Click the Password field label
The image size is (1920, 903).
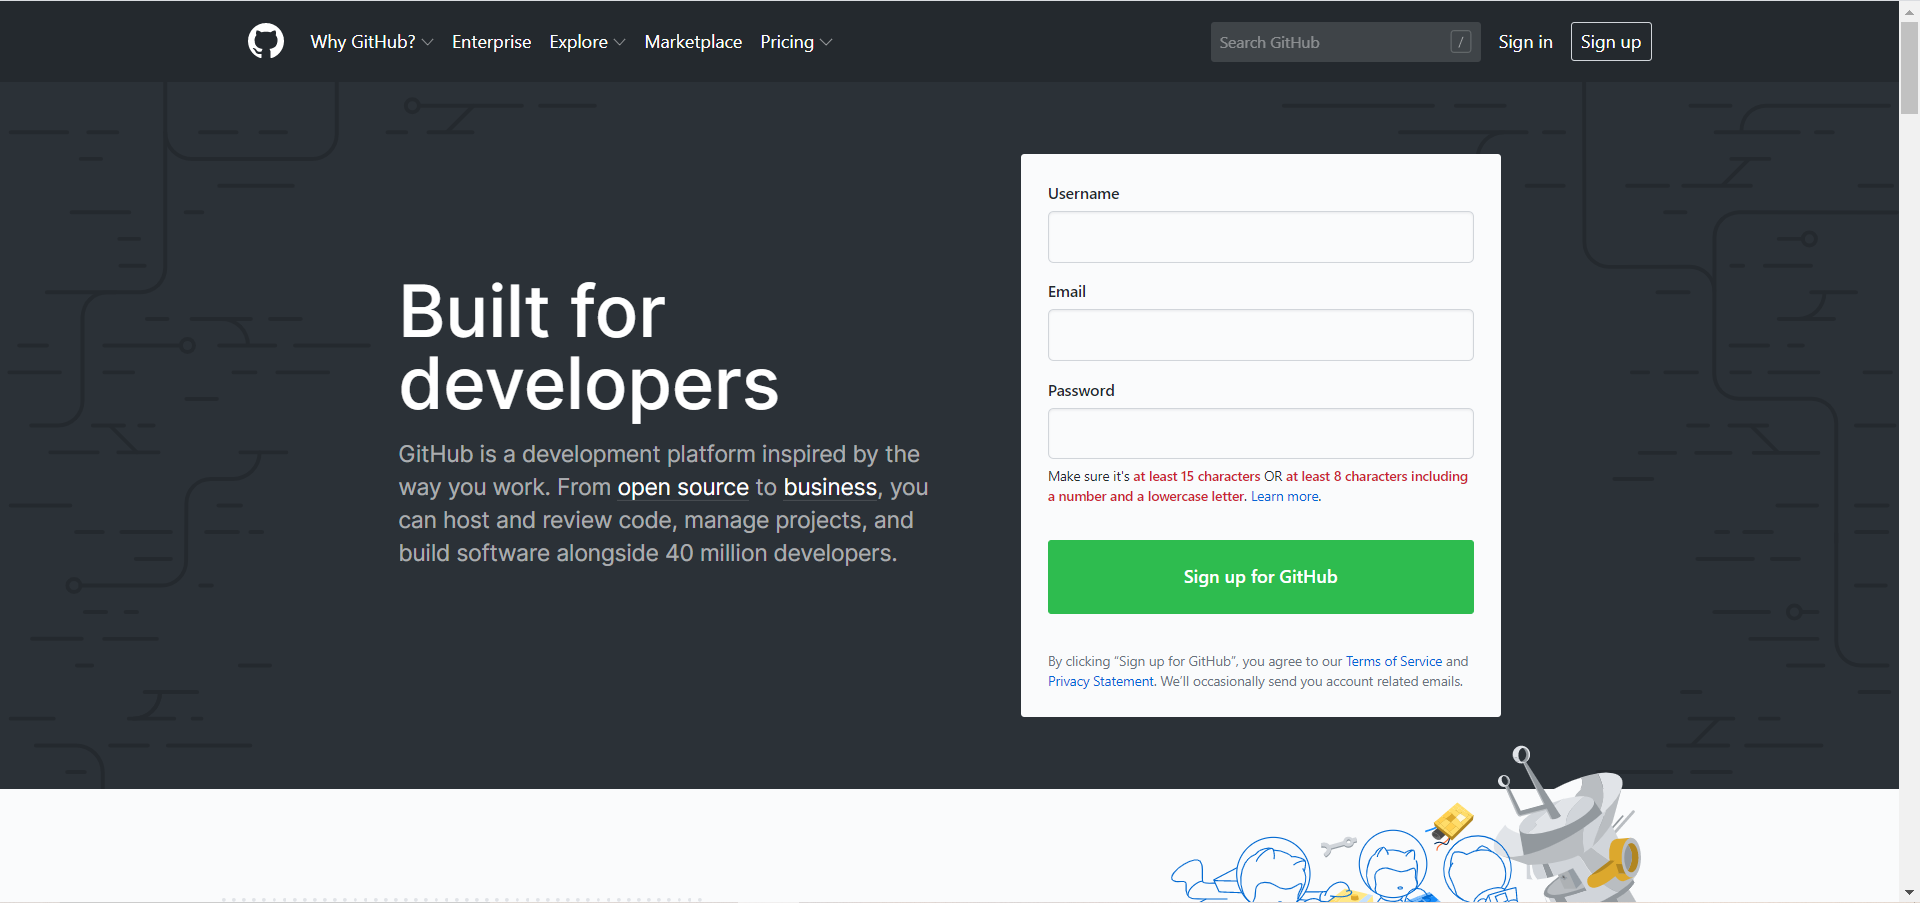coord(1081,391)
